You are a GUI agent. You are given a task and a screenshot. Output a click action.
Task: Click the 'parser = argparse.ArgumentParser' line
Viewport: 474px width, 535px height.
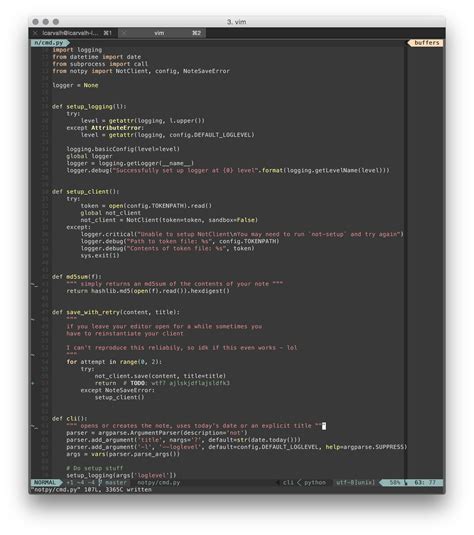pyautogui.click(x=157, y=433)
